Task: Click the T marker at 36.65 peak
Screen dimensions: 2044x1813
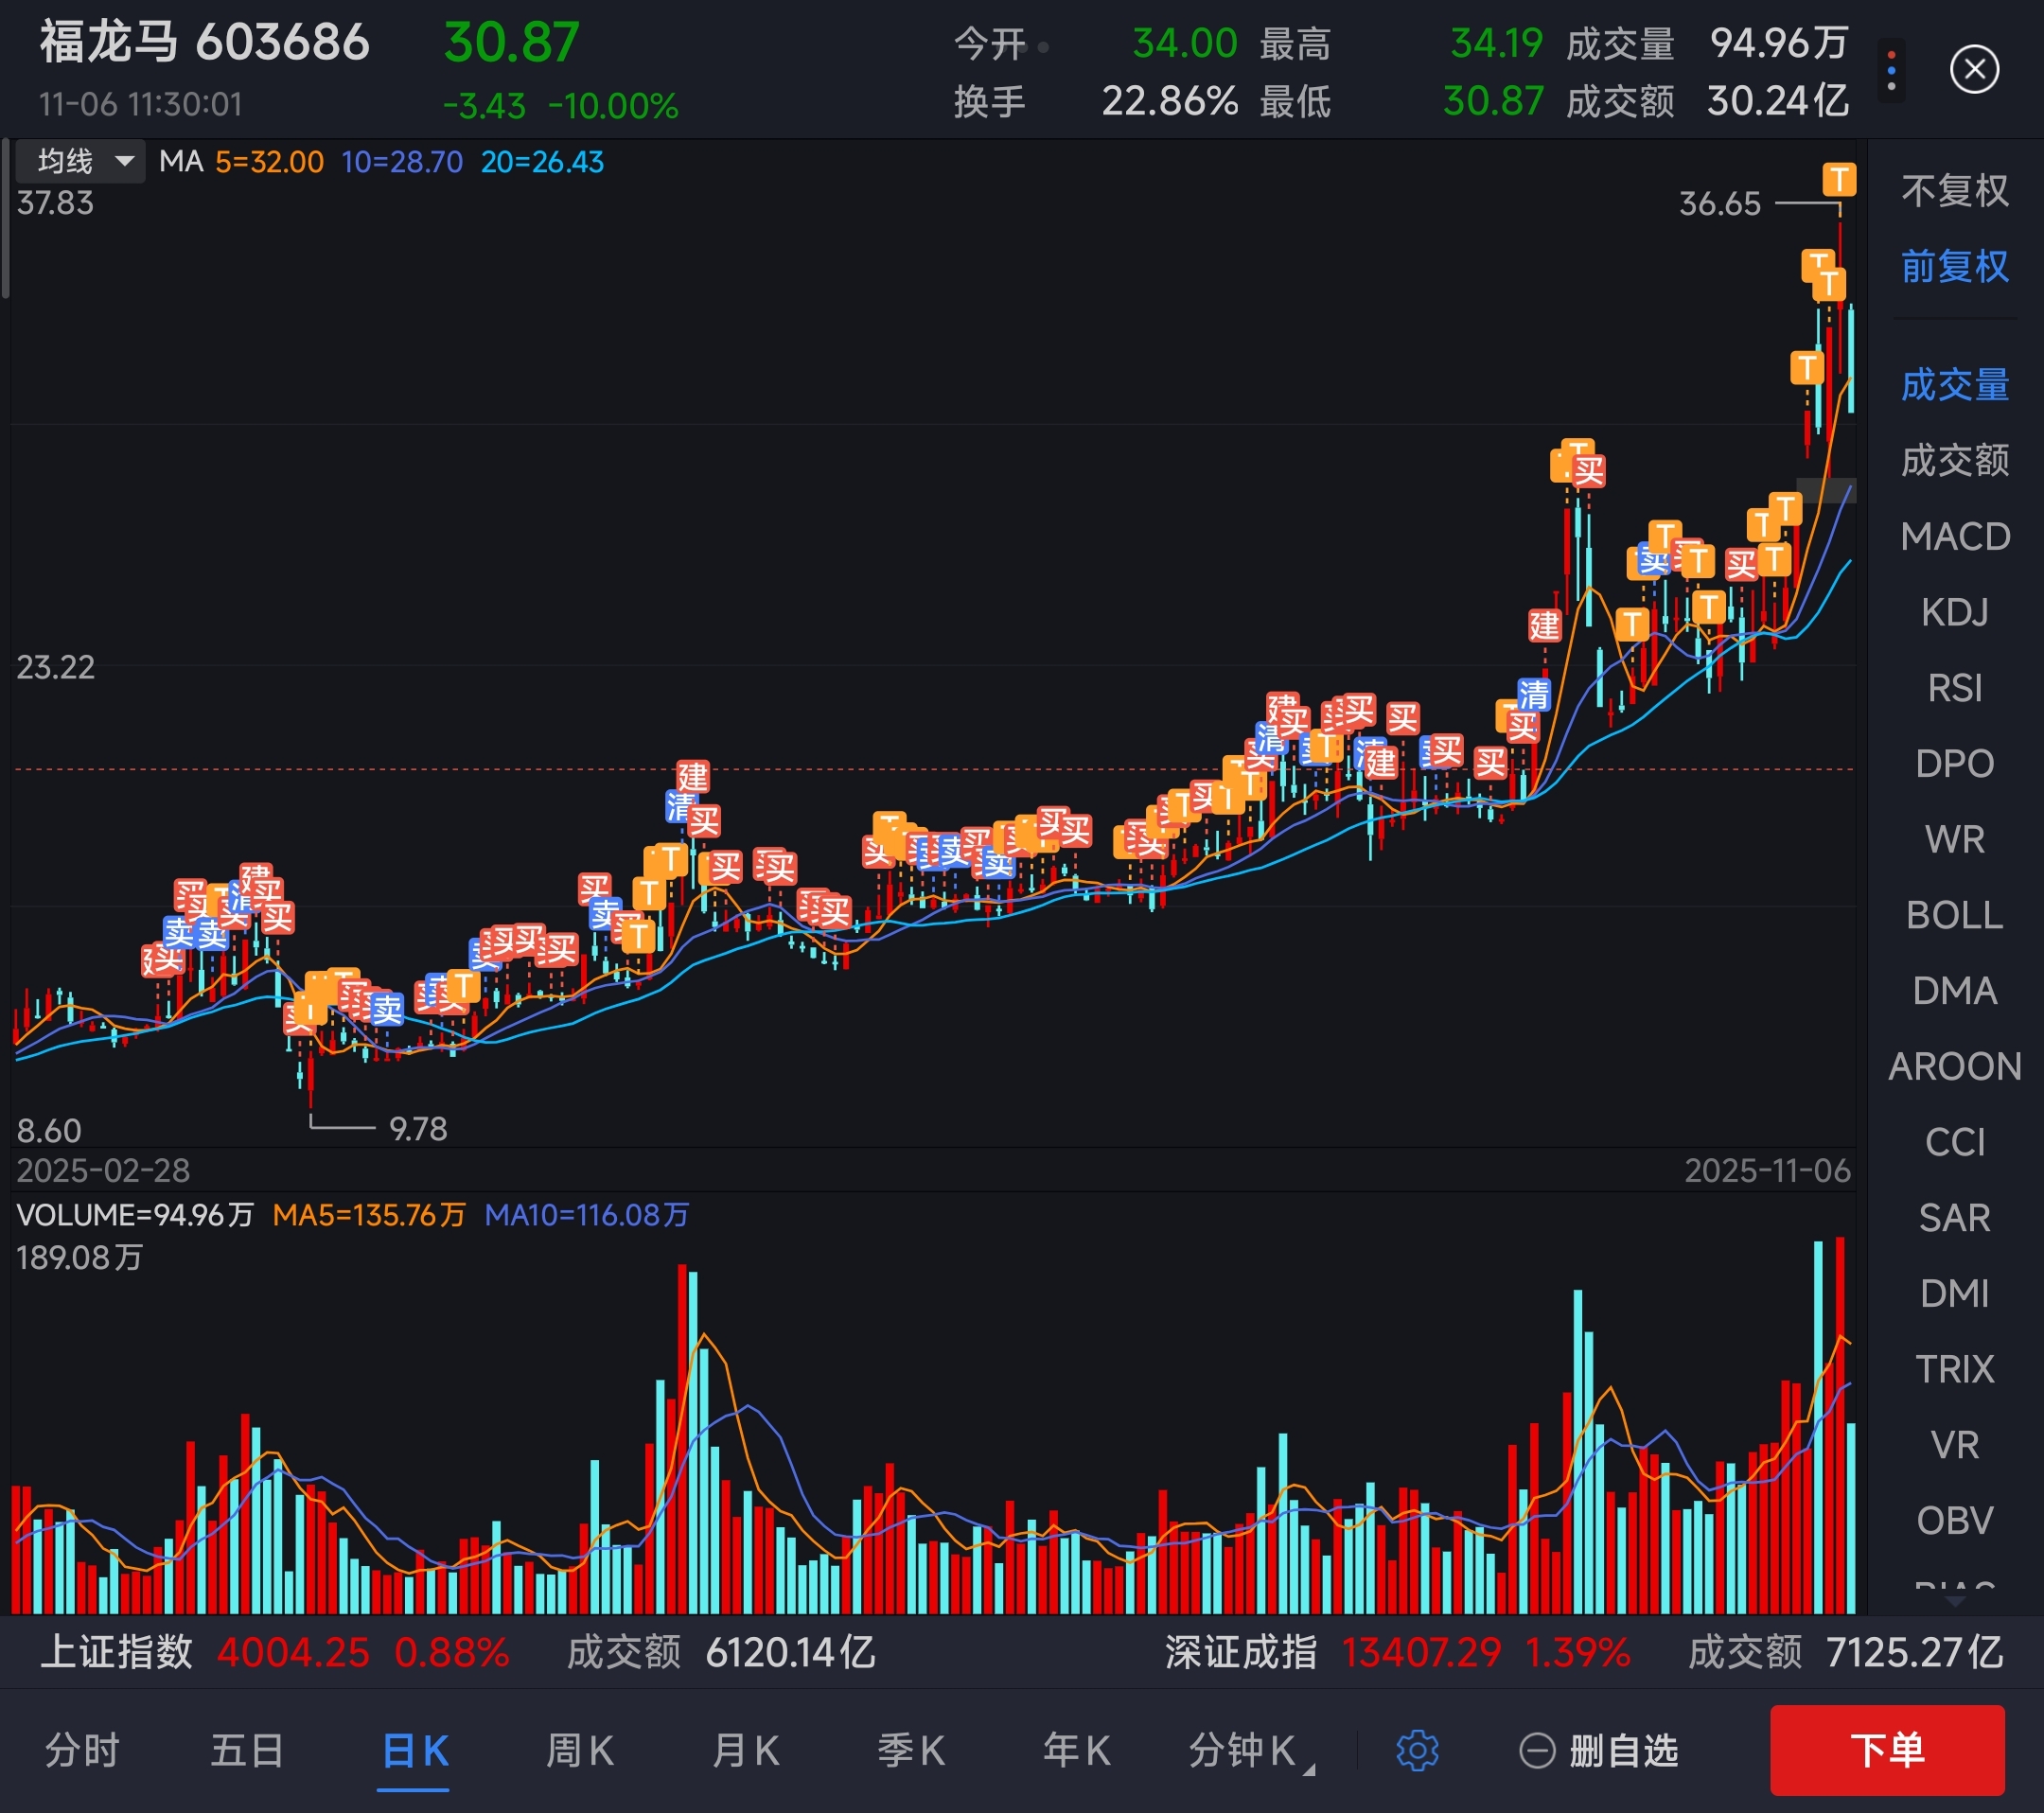Action: (1838, 180)
